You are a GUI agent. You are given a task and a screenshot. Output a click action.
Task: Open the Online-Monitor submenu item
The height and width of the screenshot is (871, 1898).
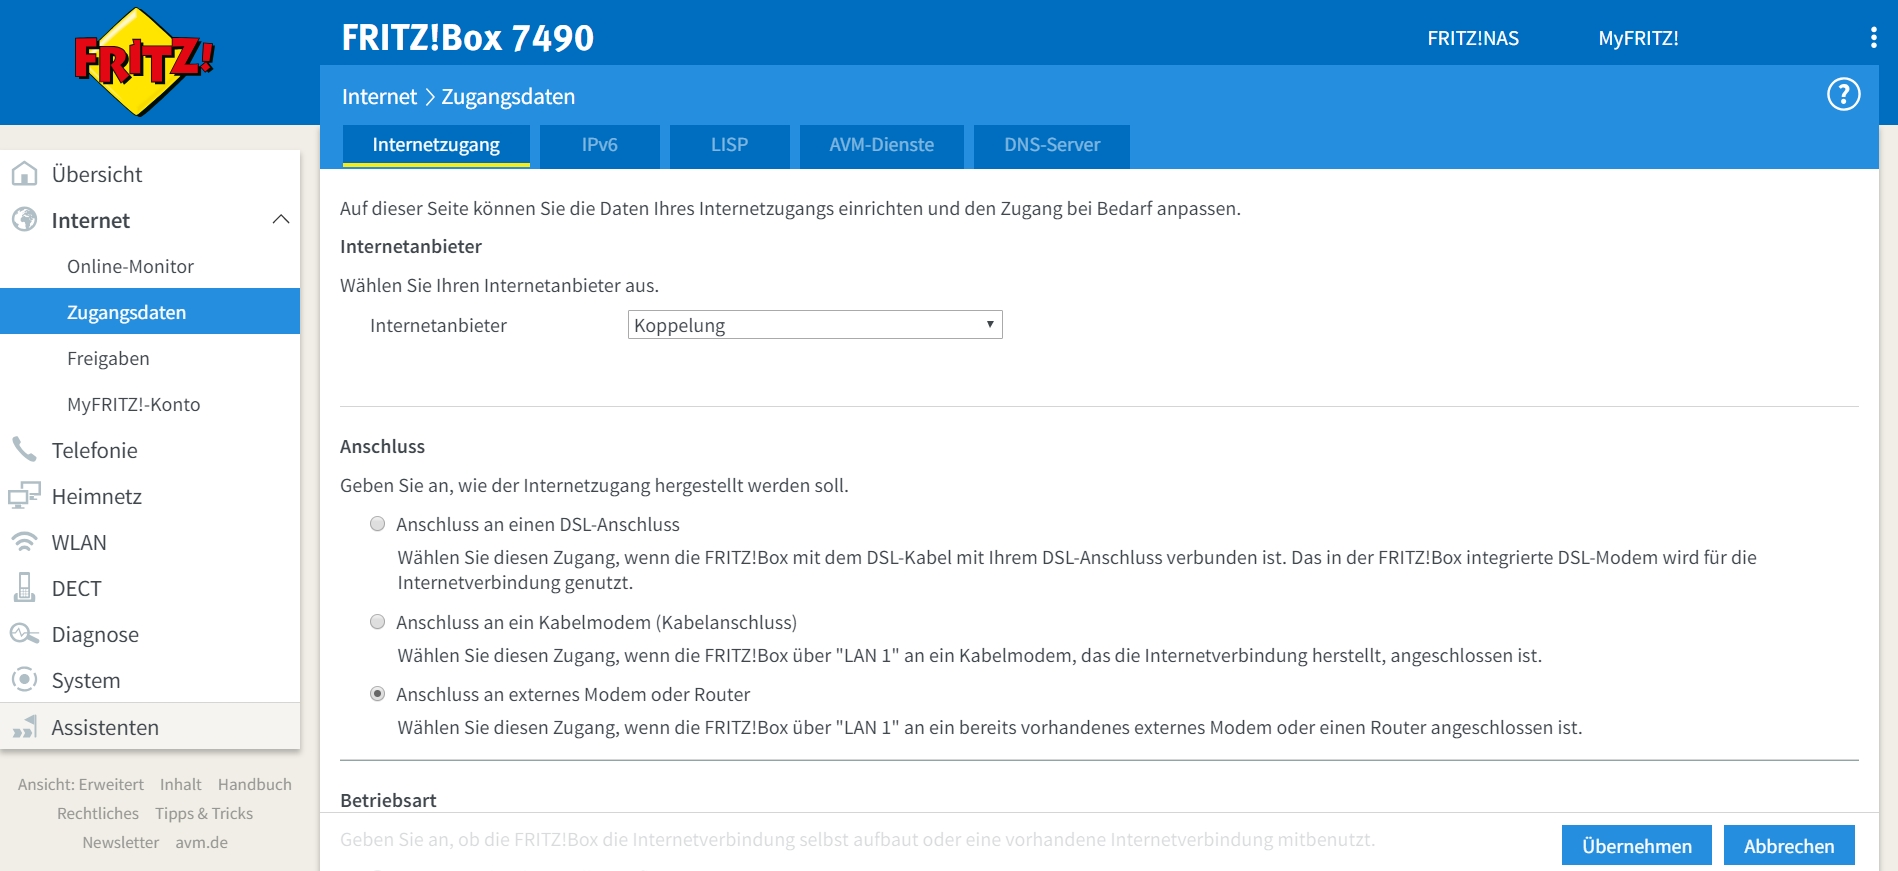coord(150,266)
